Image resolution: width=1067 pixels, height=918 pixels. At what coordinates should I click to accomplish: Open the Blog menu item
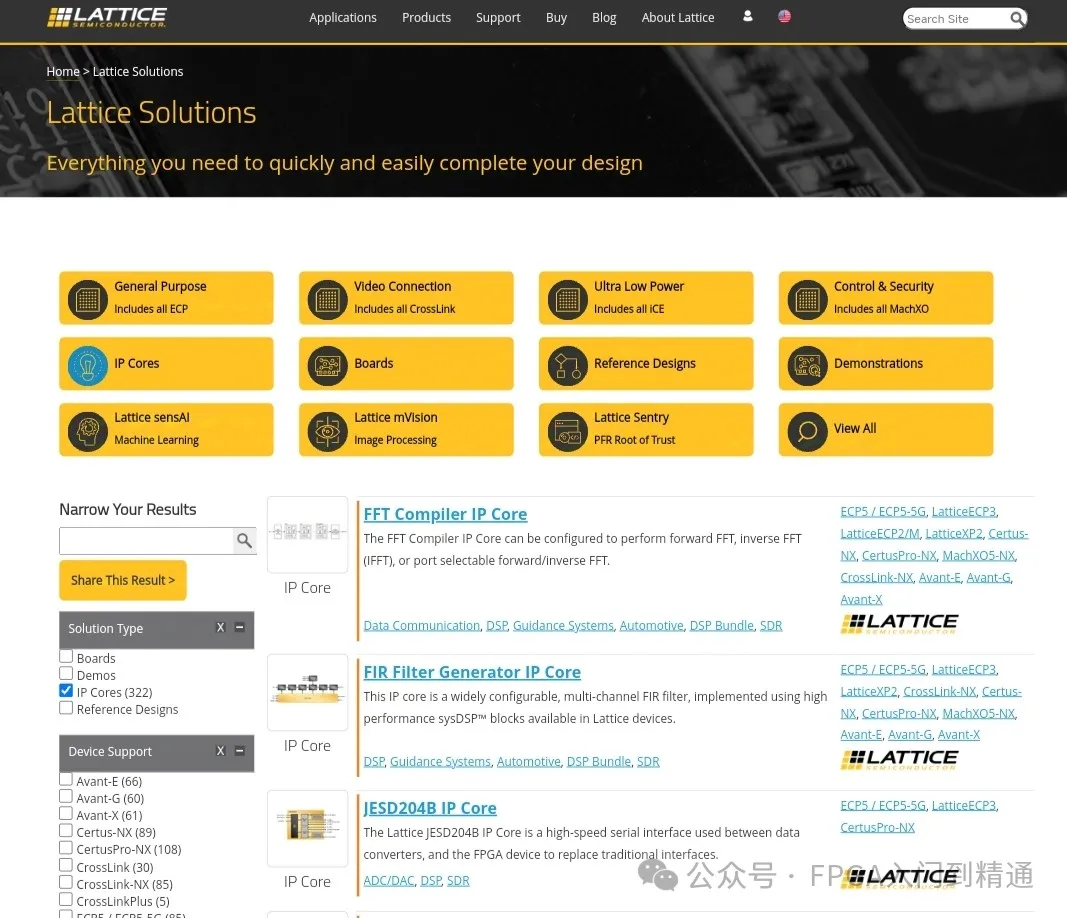click(604, 18)
